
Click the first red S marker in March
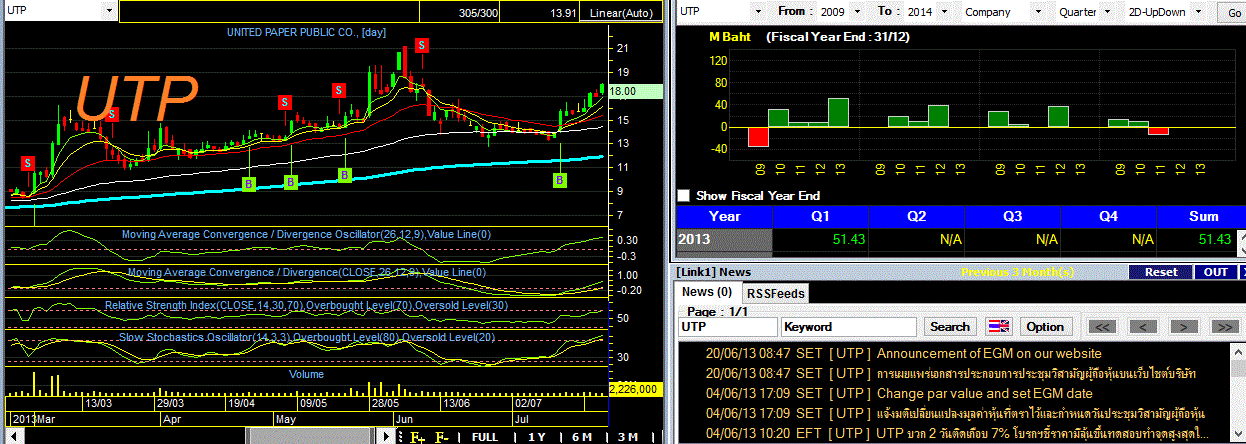point(27,162)
